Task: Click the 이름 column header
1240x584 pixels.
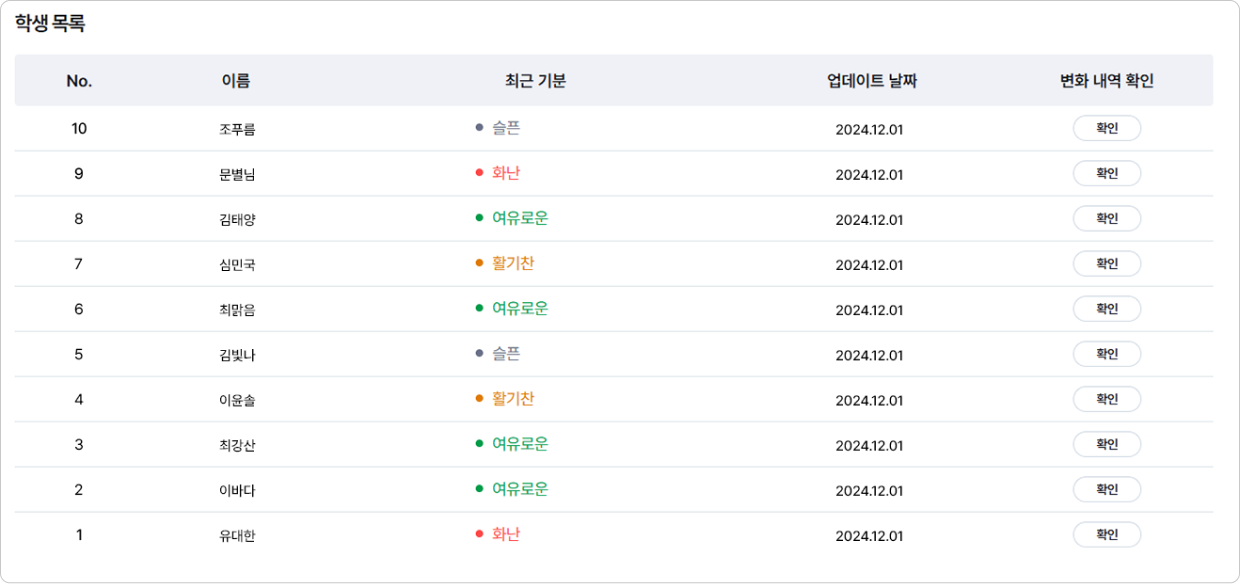Action: pos(236,81)
